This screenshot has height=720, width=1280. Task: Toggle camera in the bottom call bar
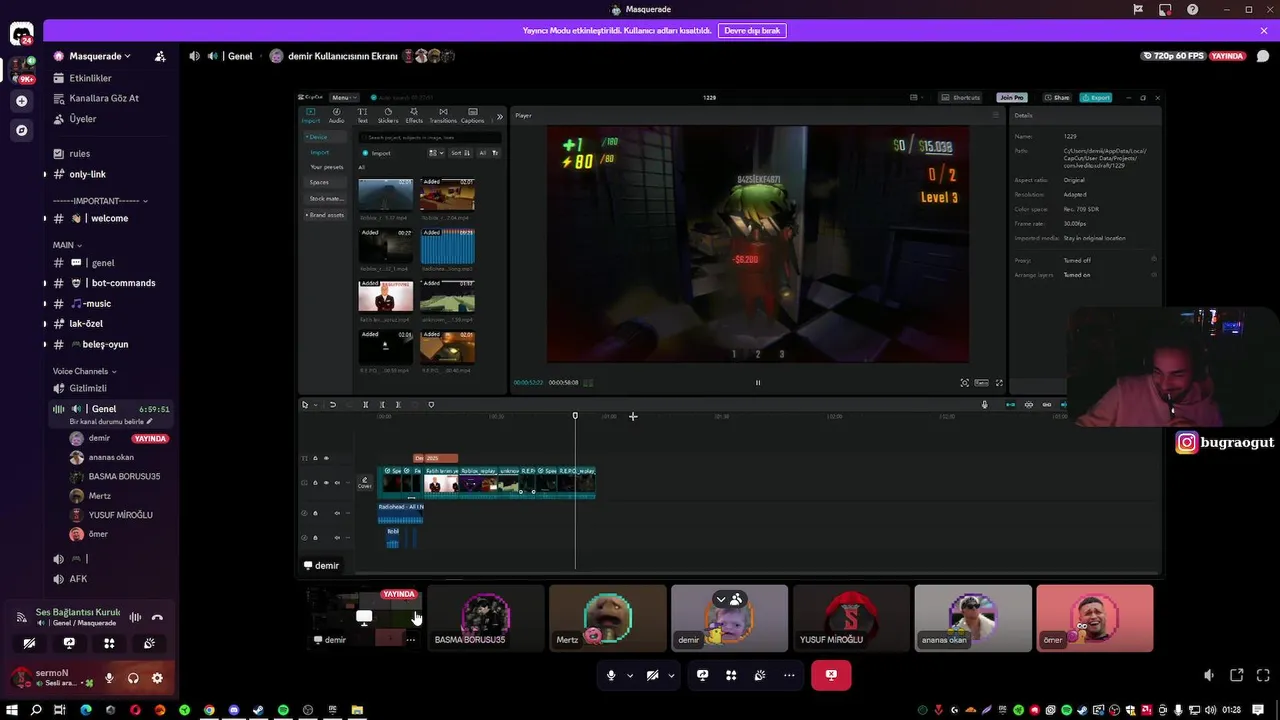tap(652, 675)
